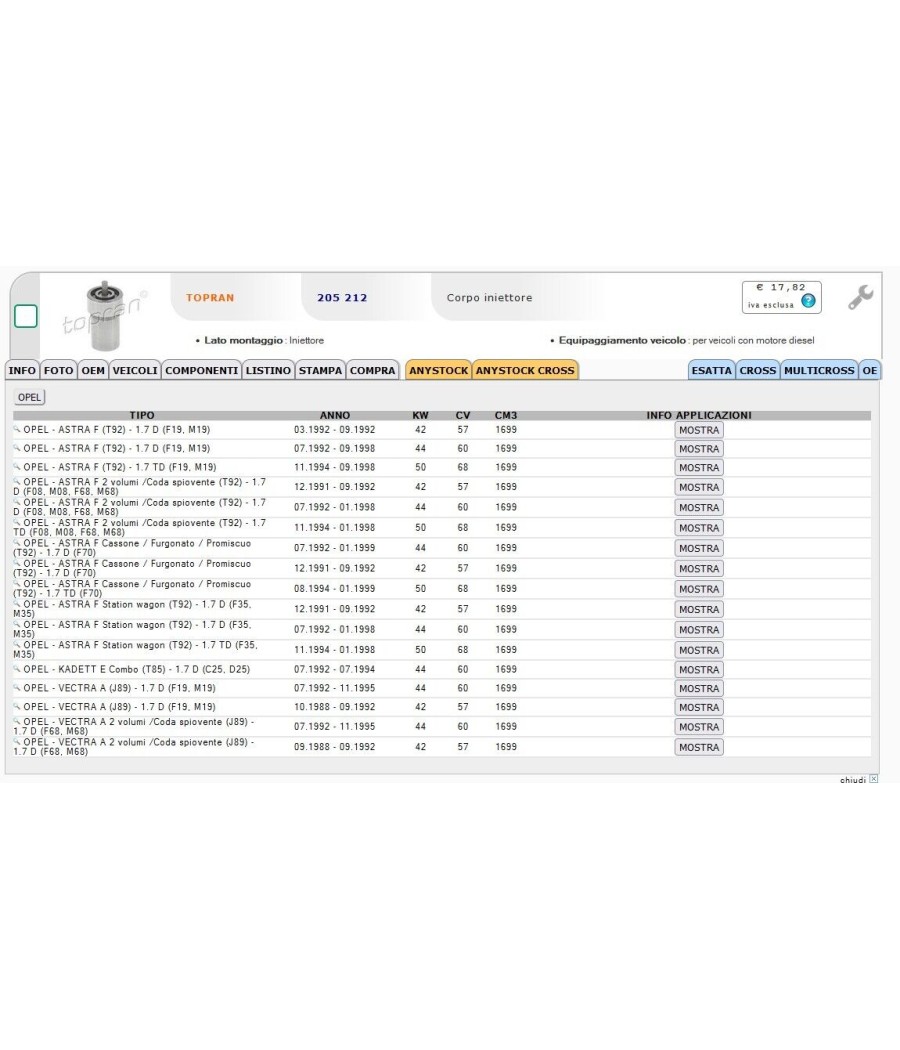Open the wrench settings icon
The image size is (900, 1050).
[x=860, y=297]
